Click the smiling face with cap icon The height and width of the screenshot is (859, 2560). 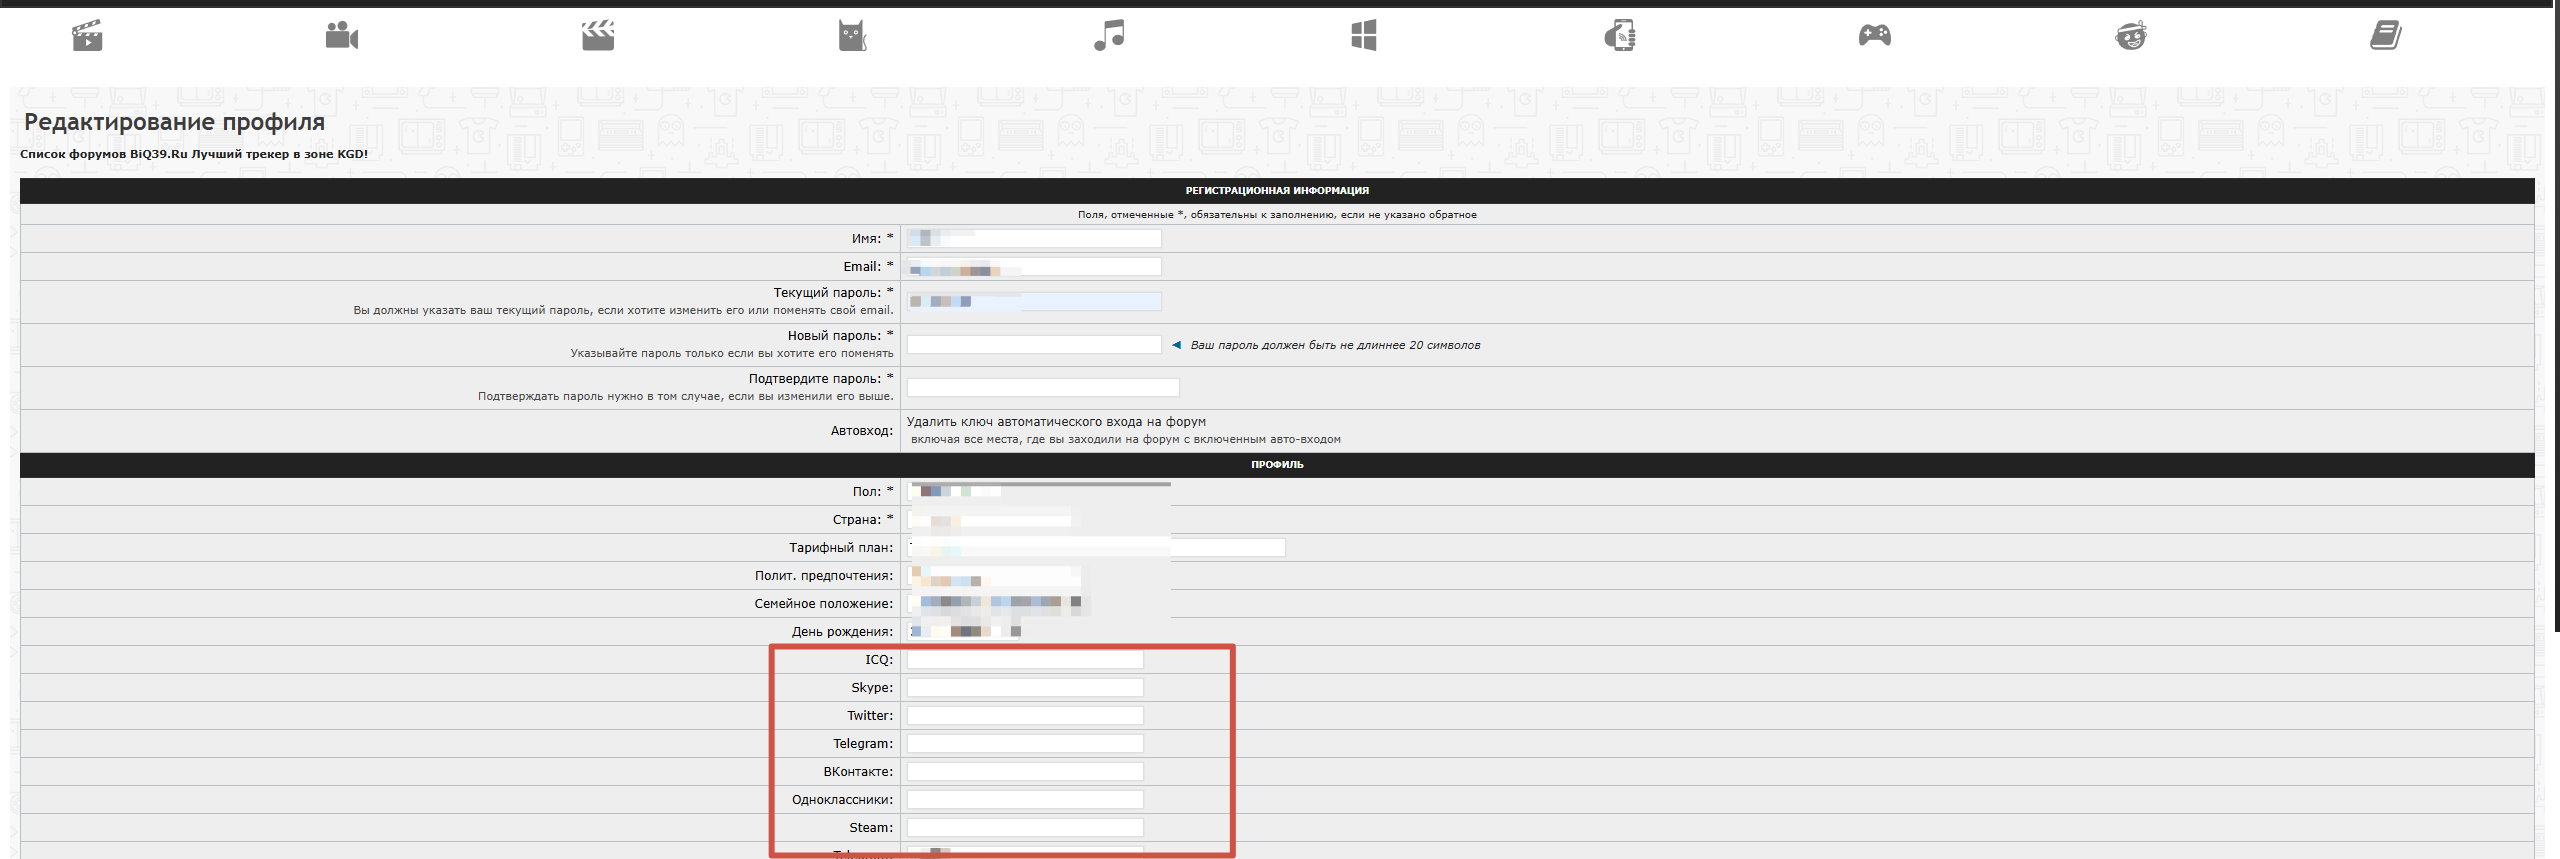coord(2131,36)
